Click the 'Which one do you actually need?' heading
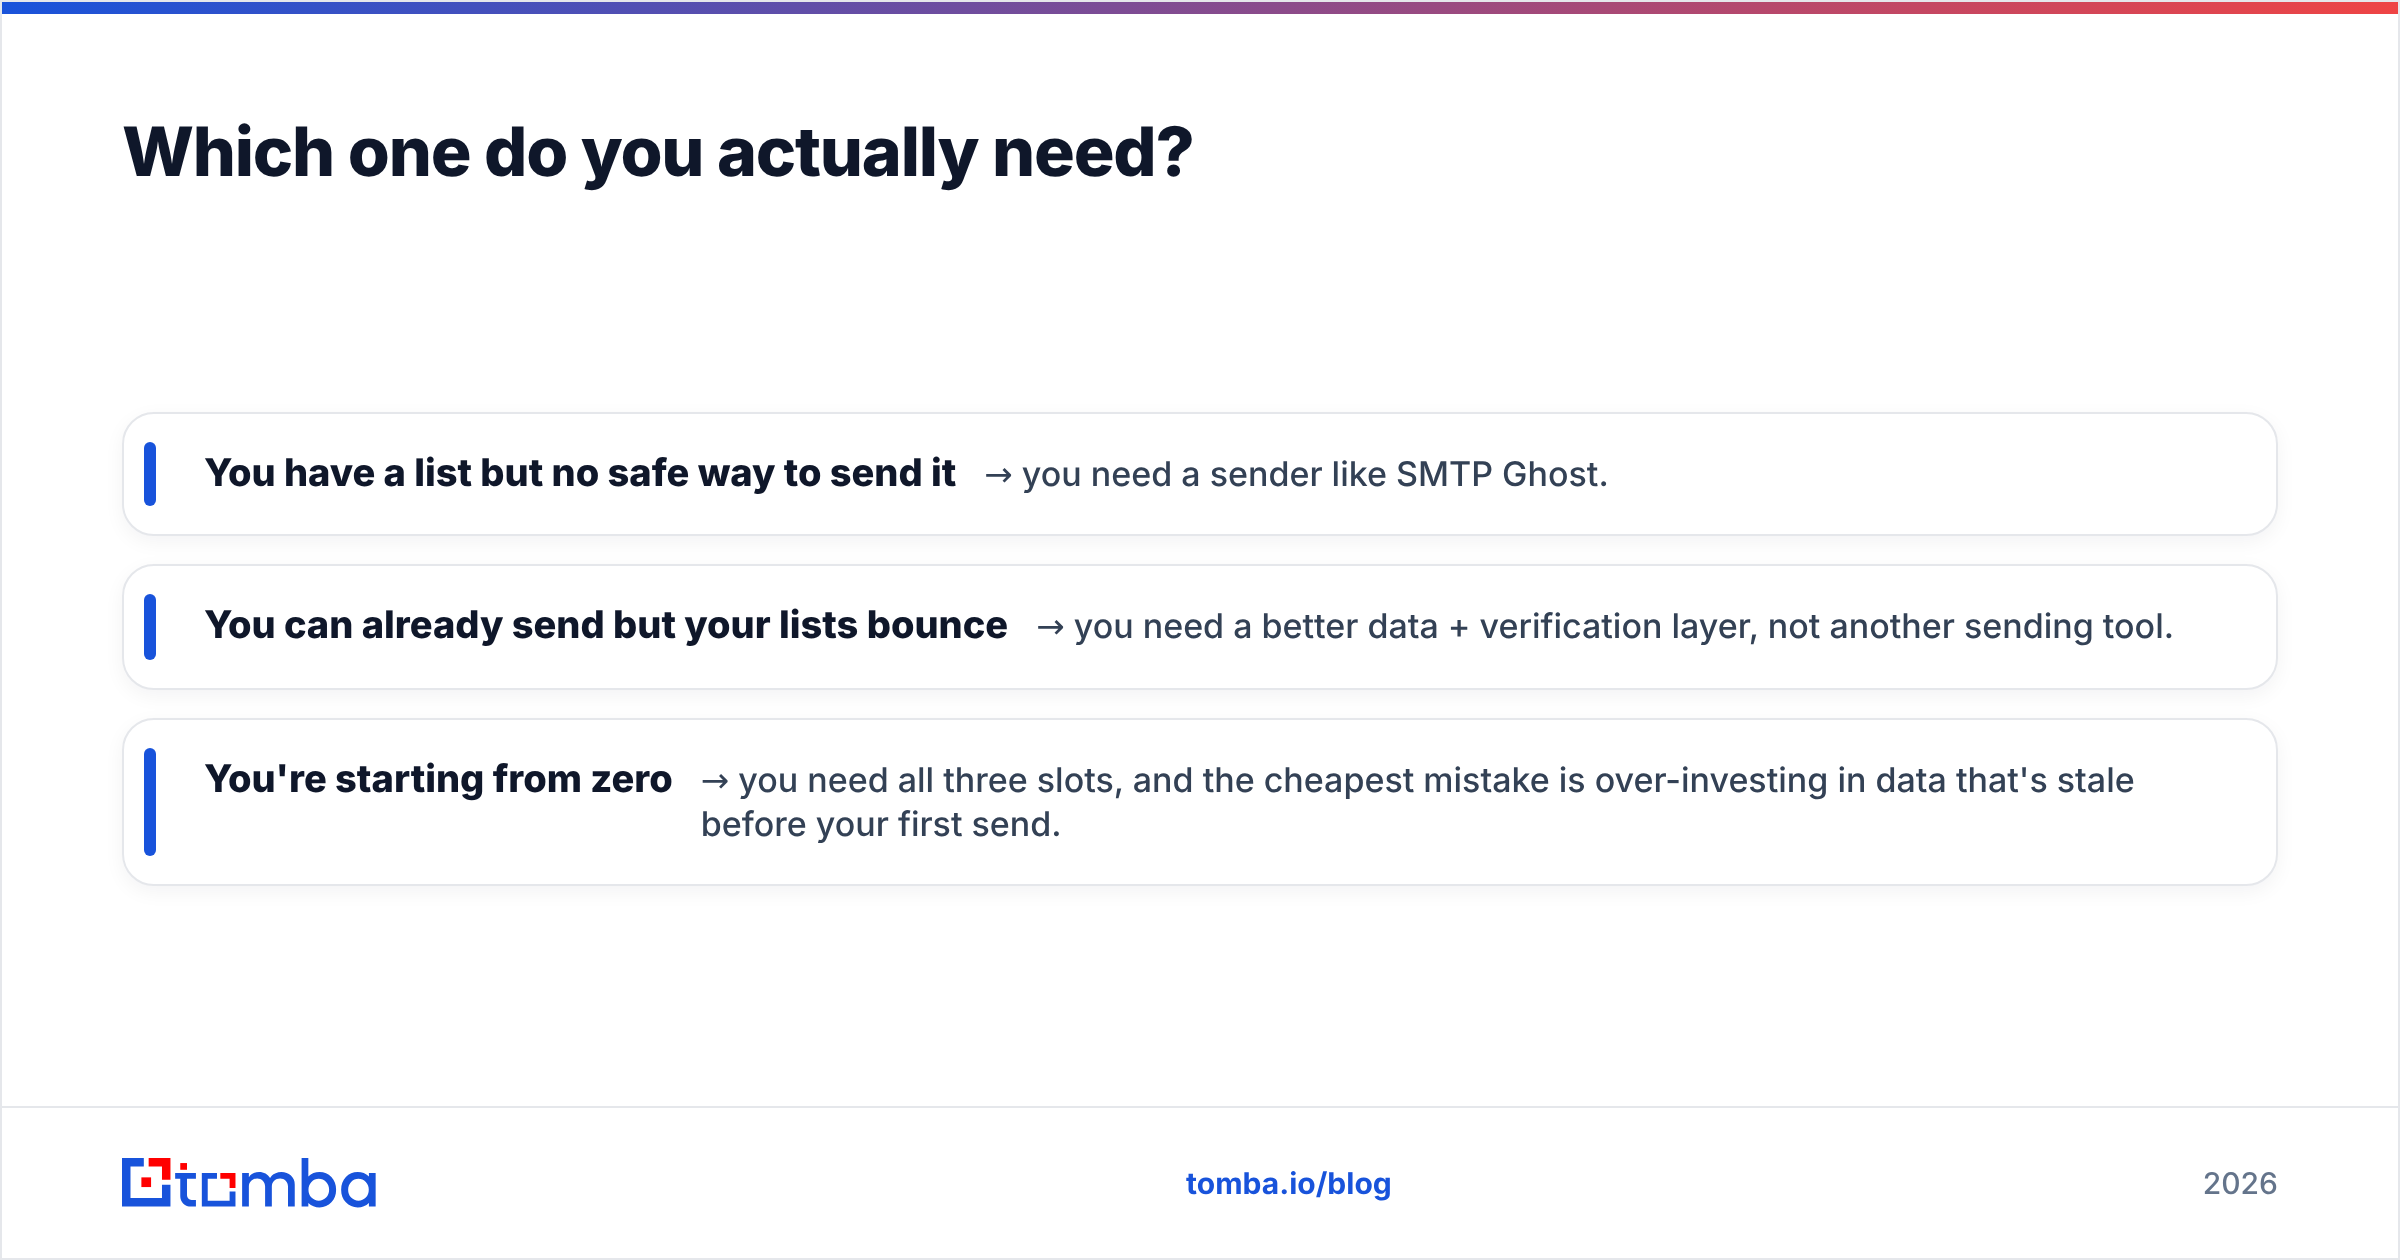Screen dimensions: 2400x1260 [658, 152]
